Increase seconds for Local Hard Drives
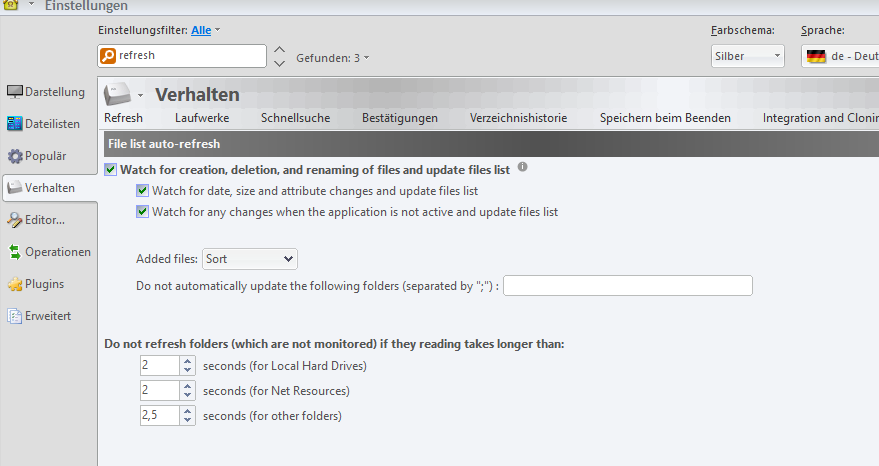879x466 pixels. pos(187,361)
